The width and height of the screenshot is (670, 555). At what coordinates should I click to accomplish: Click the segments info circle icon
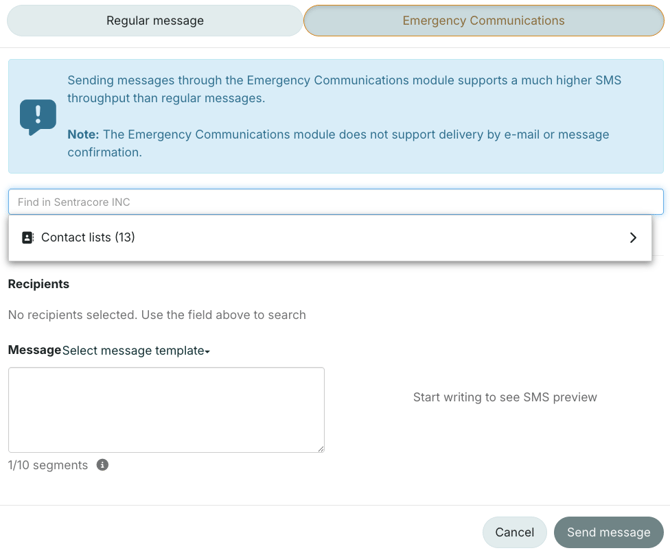[x=102, y=465]
